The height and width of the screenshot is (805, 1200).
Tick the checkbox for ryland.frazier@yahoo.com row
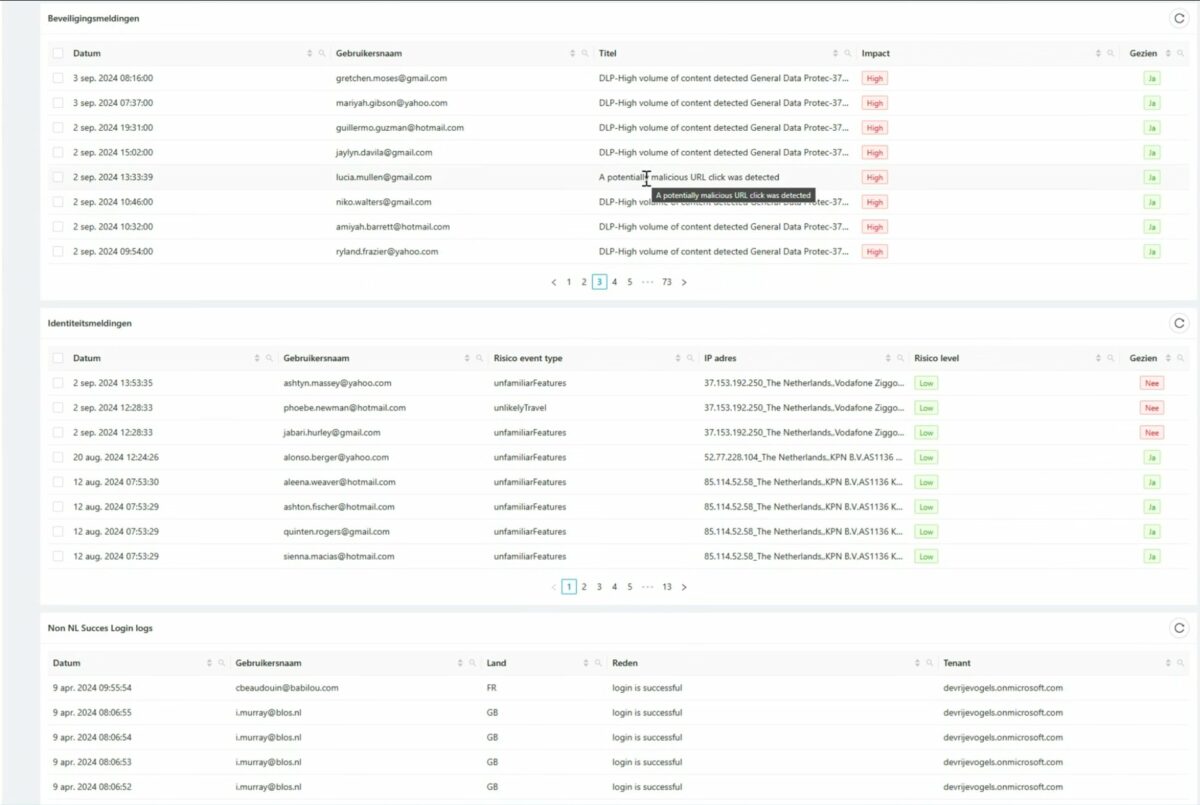[x=58, y=252]
